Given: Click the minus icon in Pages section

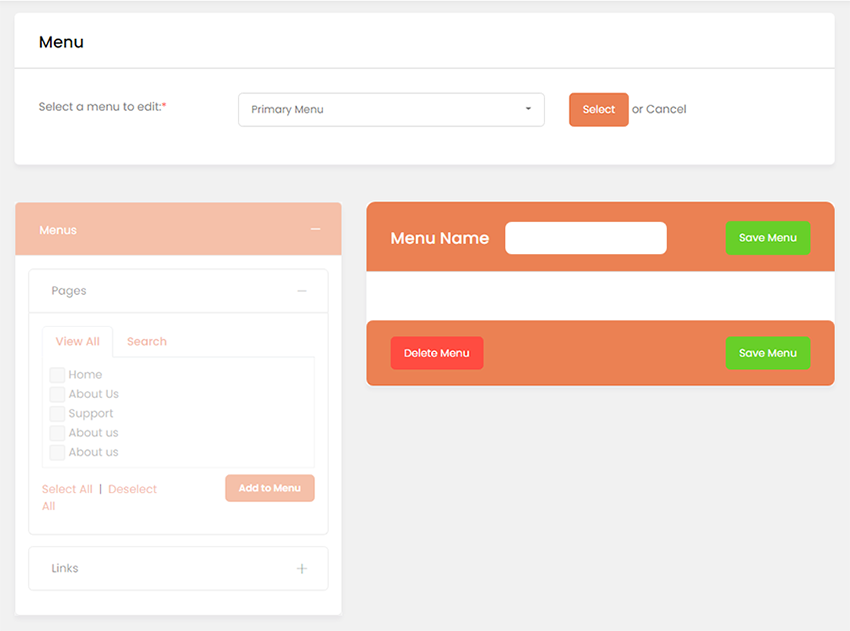Looking at the screenshot, I should tap(302, 291).
